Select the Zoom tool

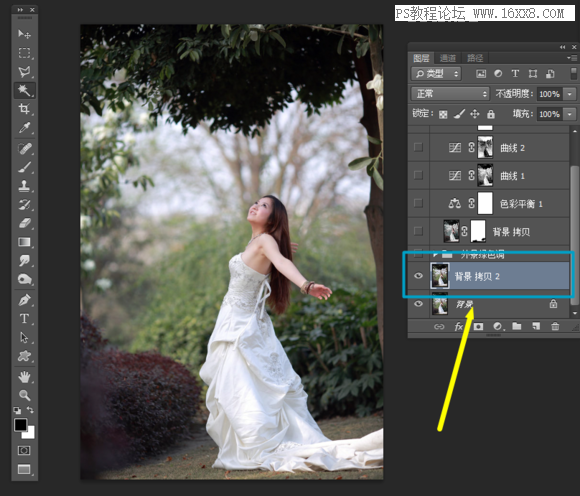[24, 395]
